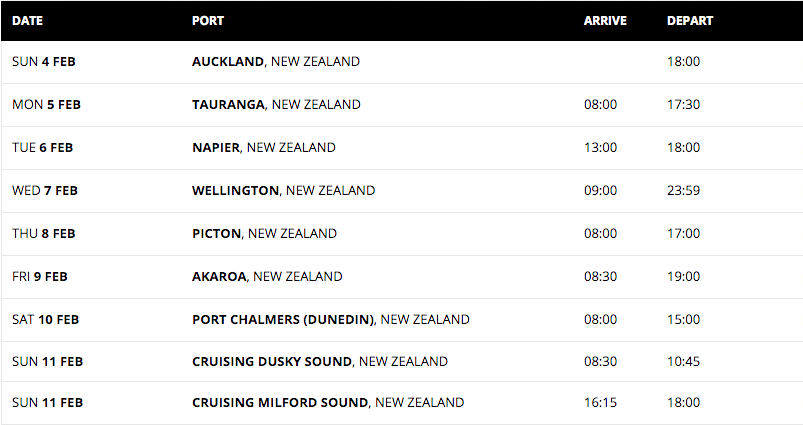Image resolution: width=803 pixels, height=425 pixels.
Task: Click the PORT column header
Action: [208, 21]
